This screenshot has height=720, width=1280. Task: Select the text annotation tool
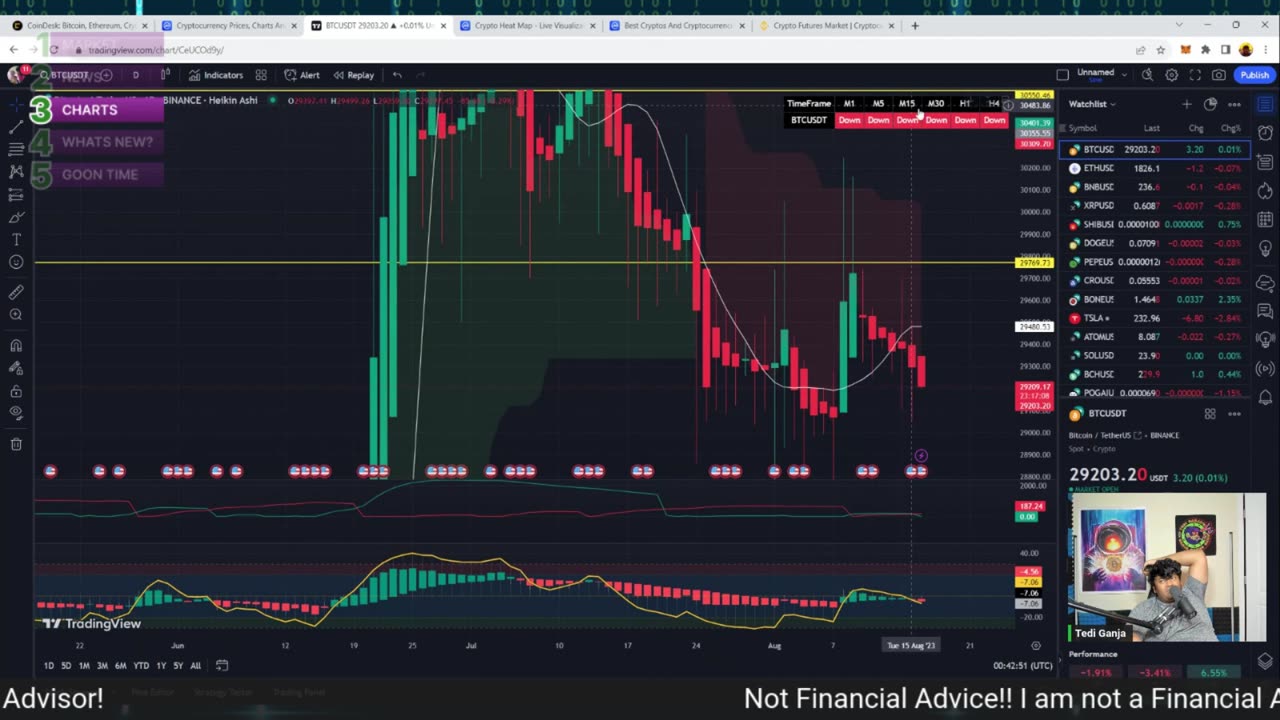tap(16, 240)
